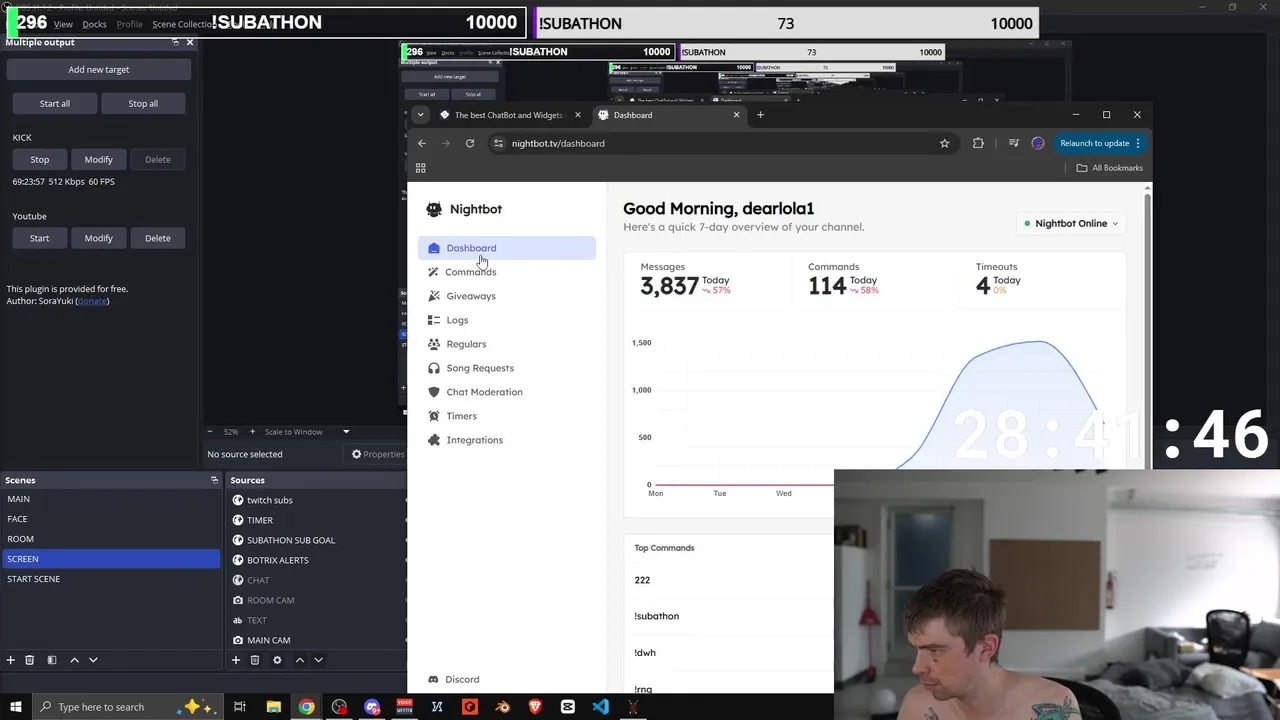Viewport: 1280px width, 720px height.
Task: Open File Explorer from taskbar
Action: pos(273,707)
